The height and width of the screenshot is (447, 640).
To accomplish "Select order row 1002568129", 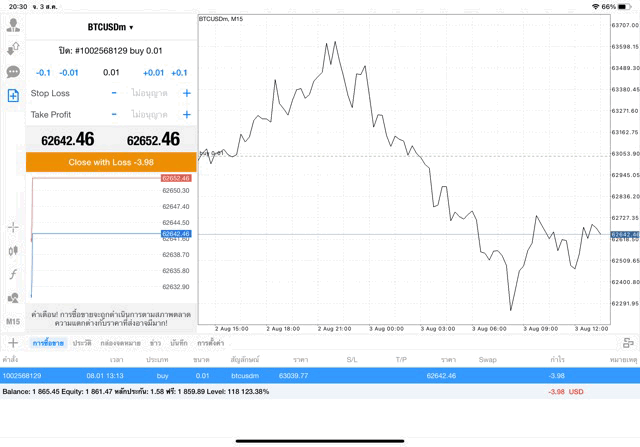I will [320, 376].
